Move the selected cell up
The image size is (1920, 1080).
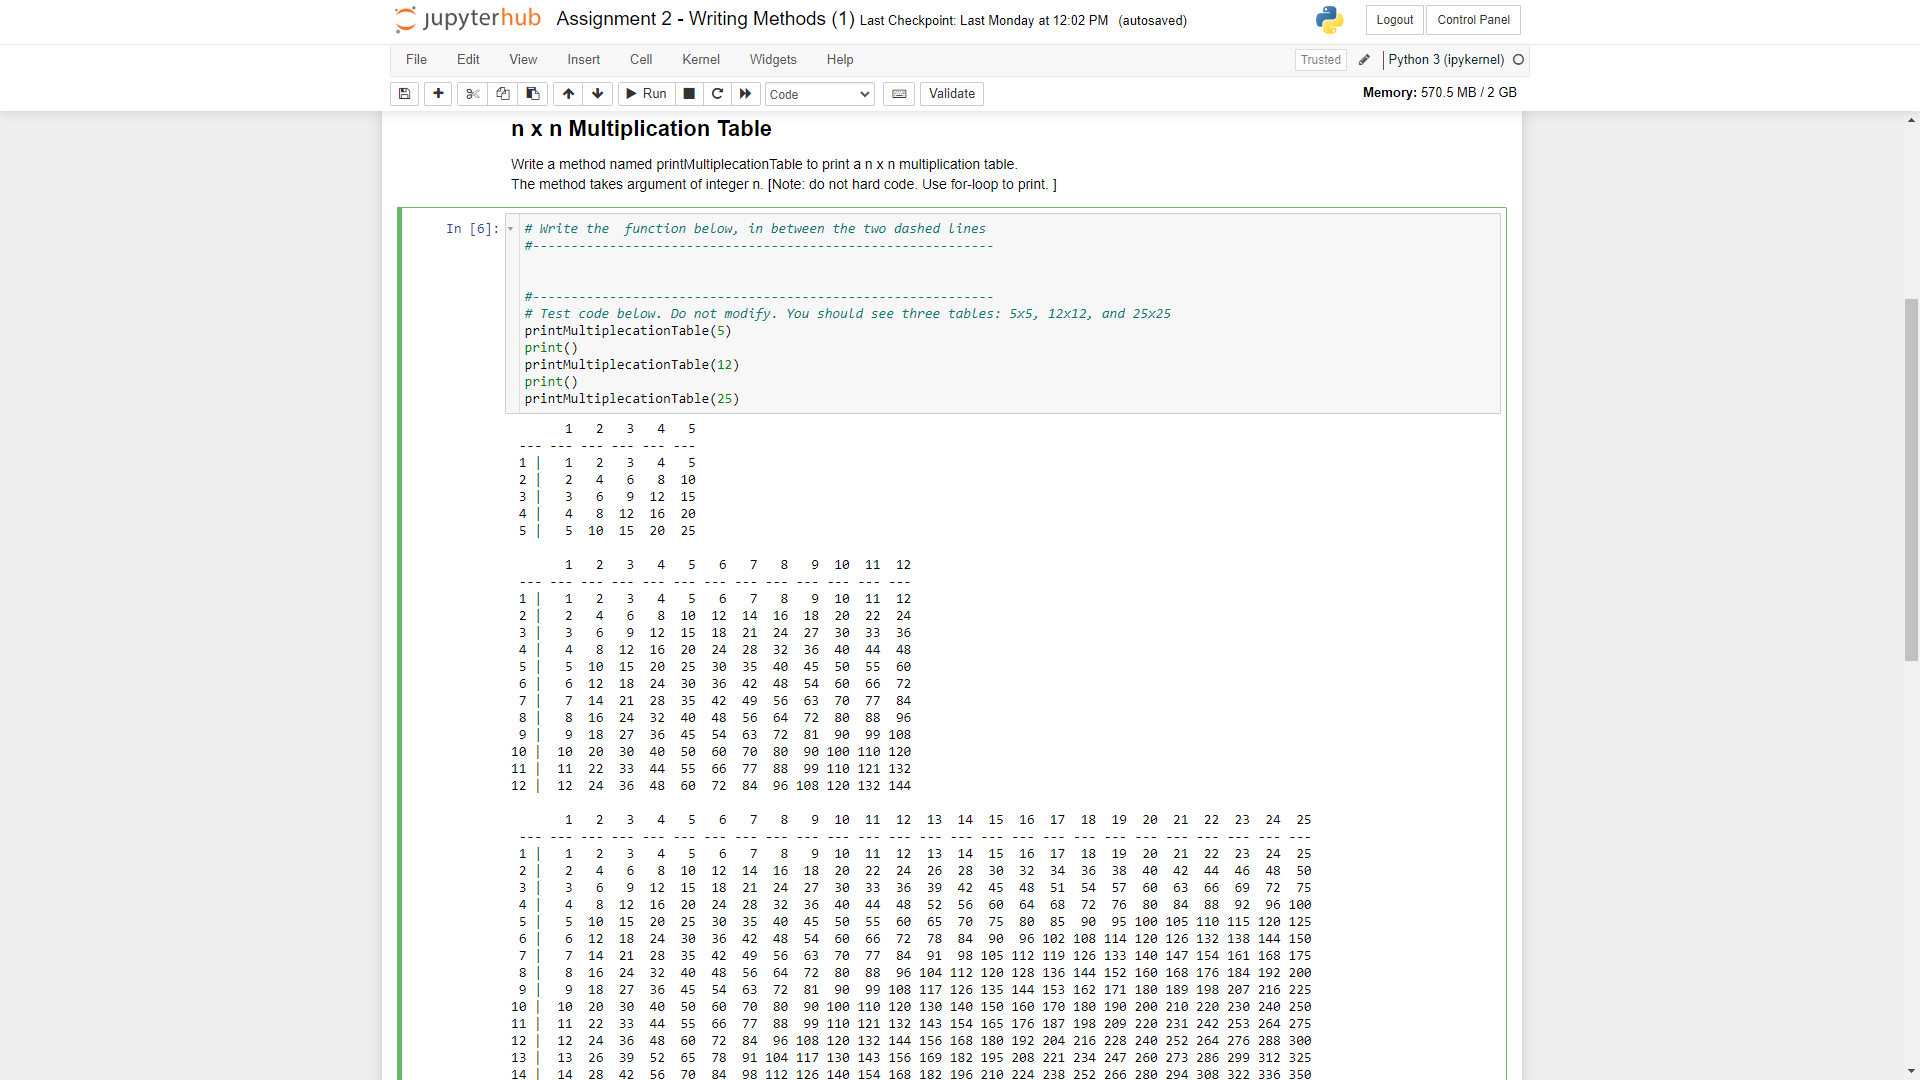pyautogui.click(x=567, y=93)
